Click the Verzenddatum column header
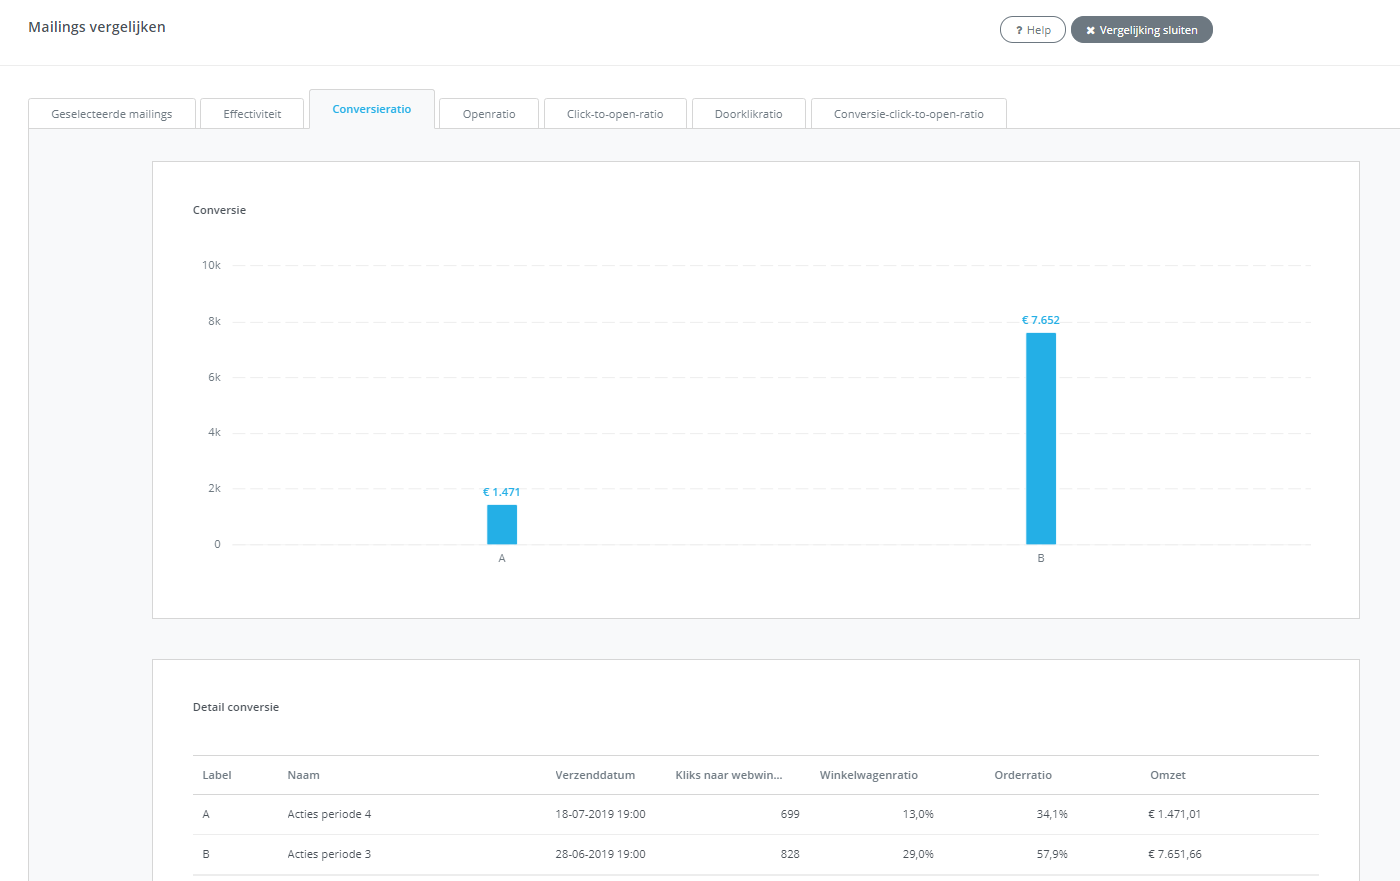This screenshot has width=1400, height=881. [595, 775]
